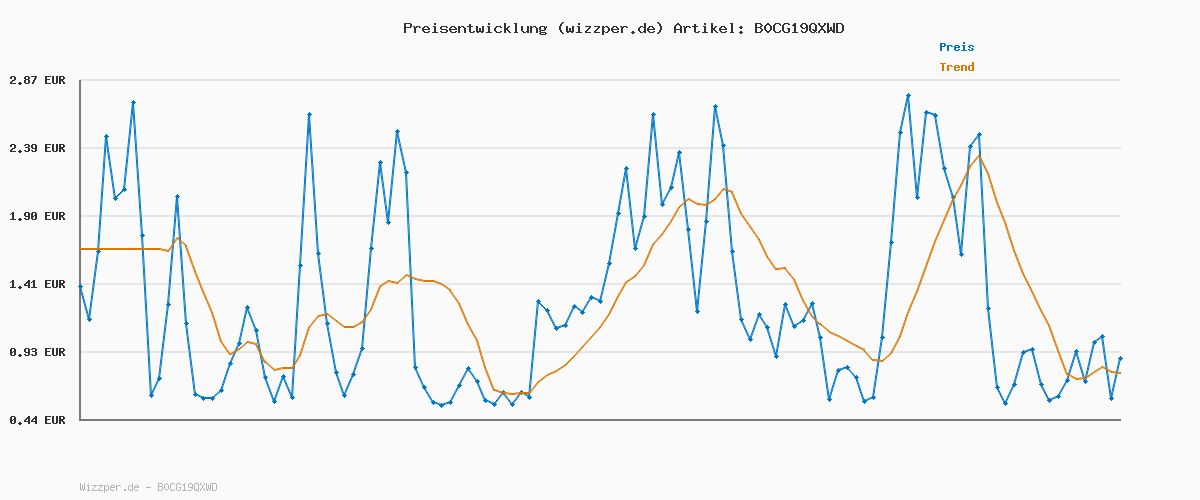Click the orange trend line's right end point
The image size is (1200, 500).
(x=1120, y=373)
